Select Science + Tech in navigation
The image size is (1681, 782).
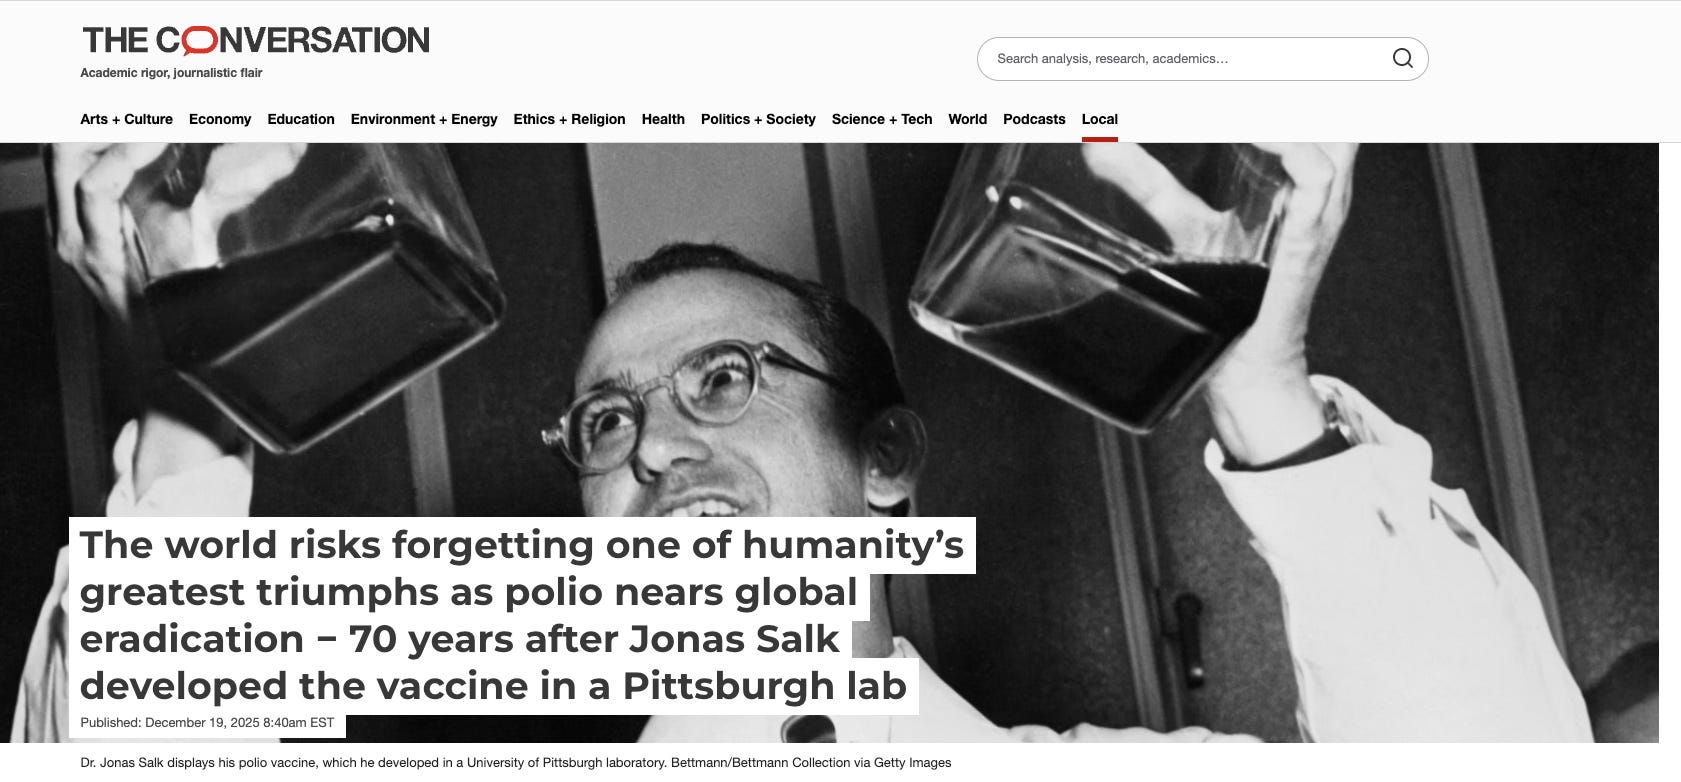tap(882, 119)
